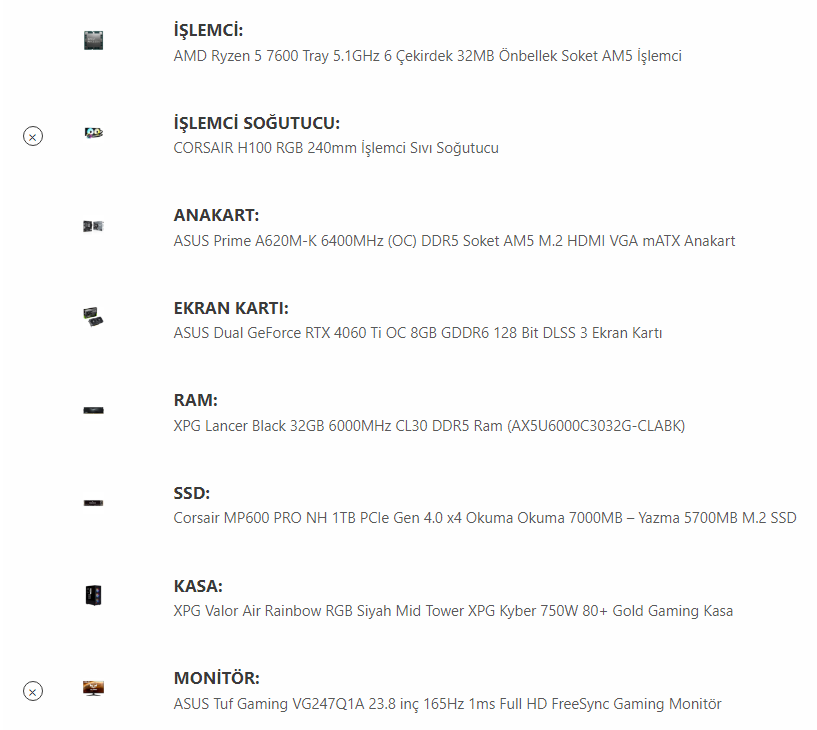Click the XPG Valor case thumbnail
This screenshot has height=730, width=817.
(94, 595)
